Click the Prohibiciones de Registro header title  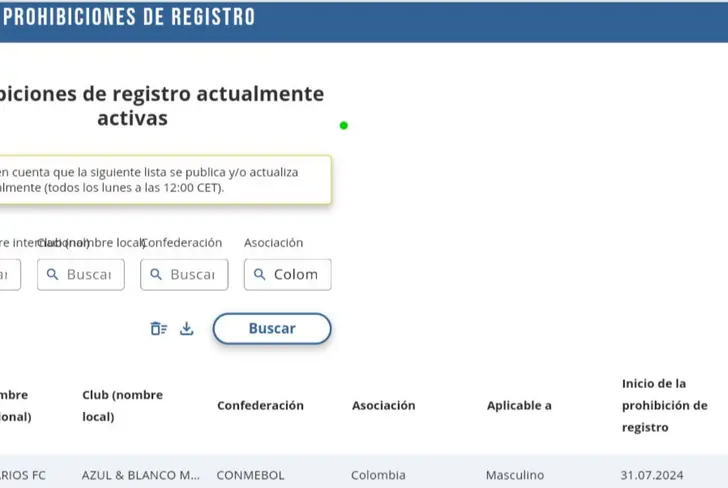click(130, 17)
